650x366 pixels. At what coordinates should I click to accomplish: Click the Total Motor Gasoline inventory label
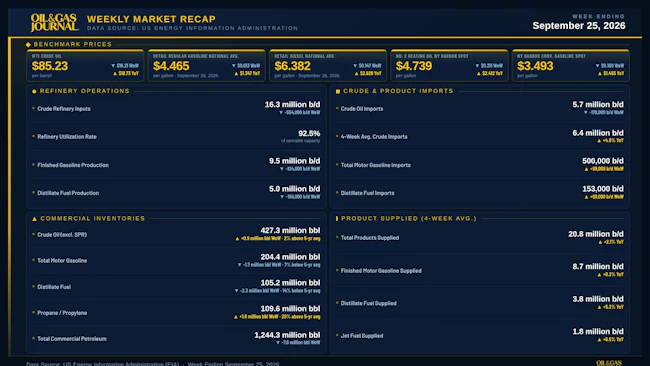(62, 261)
